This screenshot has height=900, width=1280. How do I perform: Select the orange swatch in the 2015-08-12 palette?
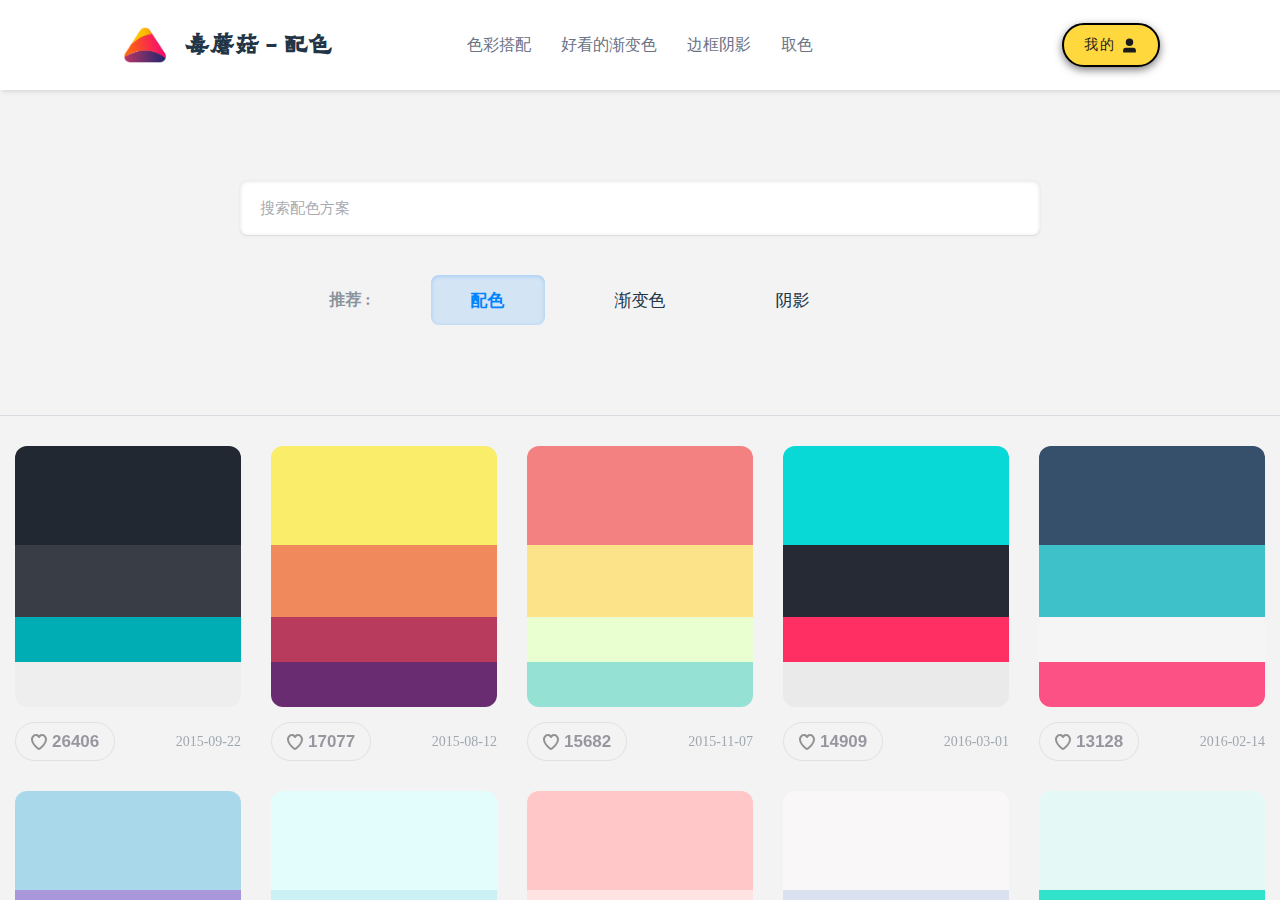[x=384, y=581]
